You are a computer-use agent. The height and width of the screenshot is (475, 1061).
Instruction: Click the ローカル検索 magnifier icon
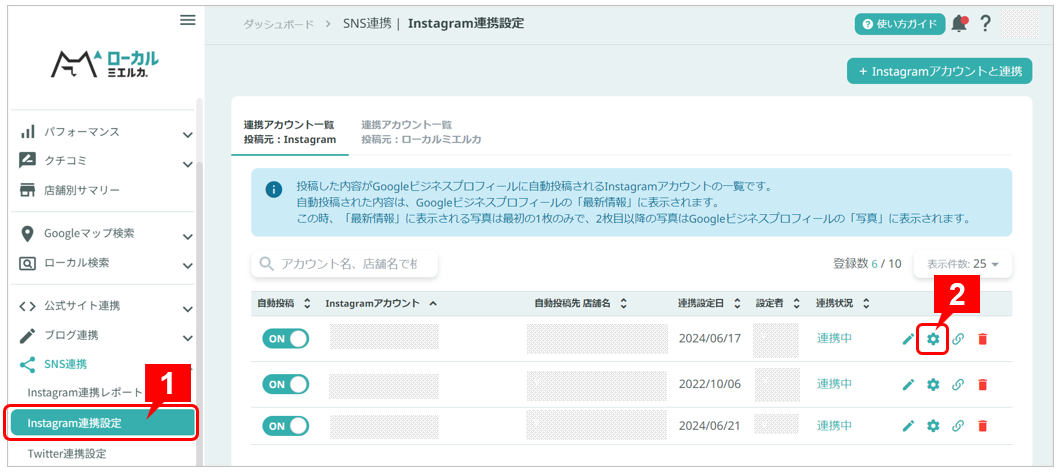[x=27, y=263]
